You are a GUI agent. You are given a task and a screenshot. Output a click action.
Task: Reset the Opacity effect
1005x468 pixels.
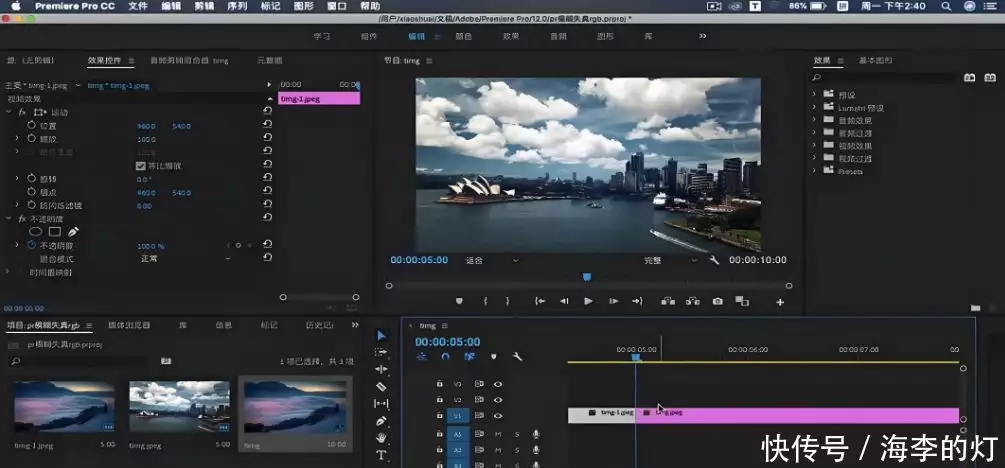click(x=267, y=219)
